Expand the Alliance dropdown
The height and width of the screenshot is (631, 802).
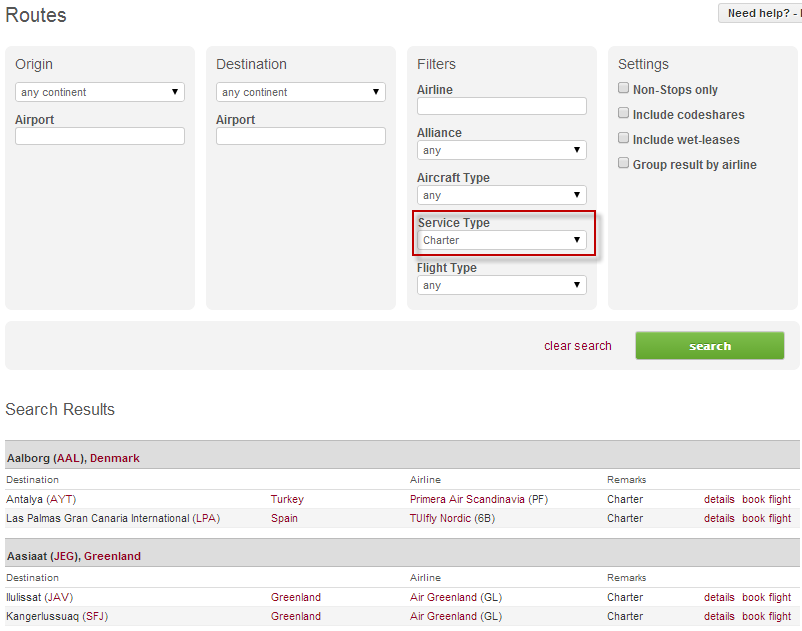(501, 150)
